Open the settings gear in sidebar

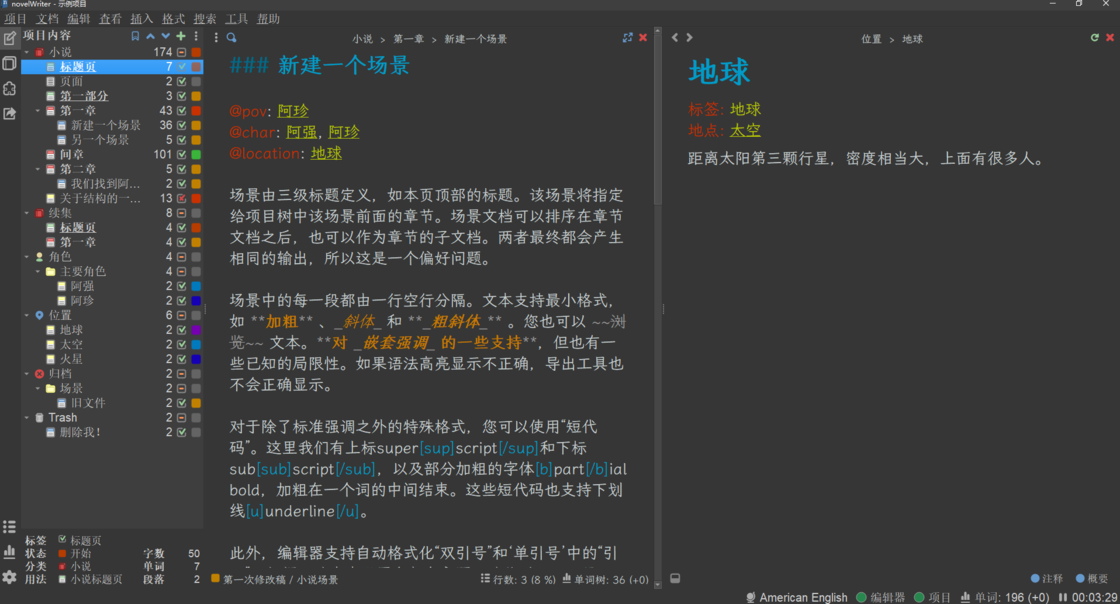pyautogui.click(x=10, y=577)
